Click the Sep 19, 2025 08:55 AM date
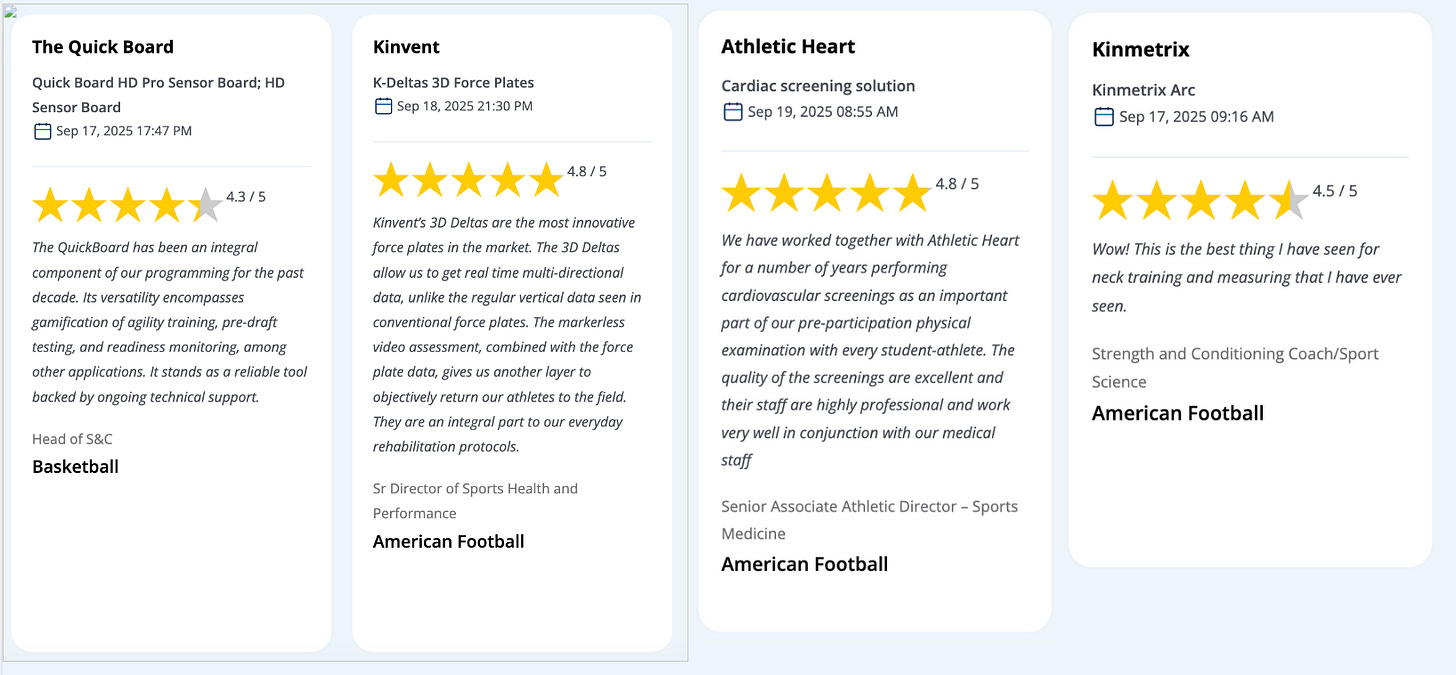This screenshot has width=1456, height=675. [823, 111]
